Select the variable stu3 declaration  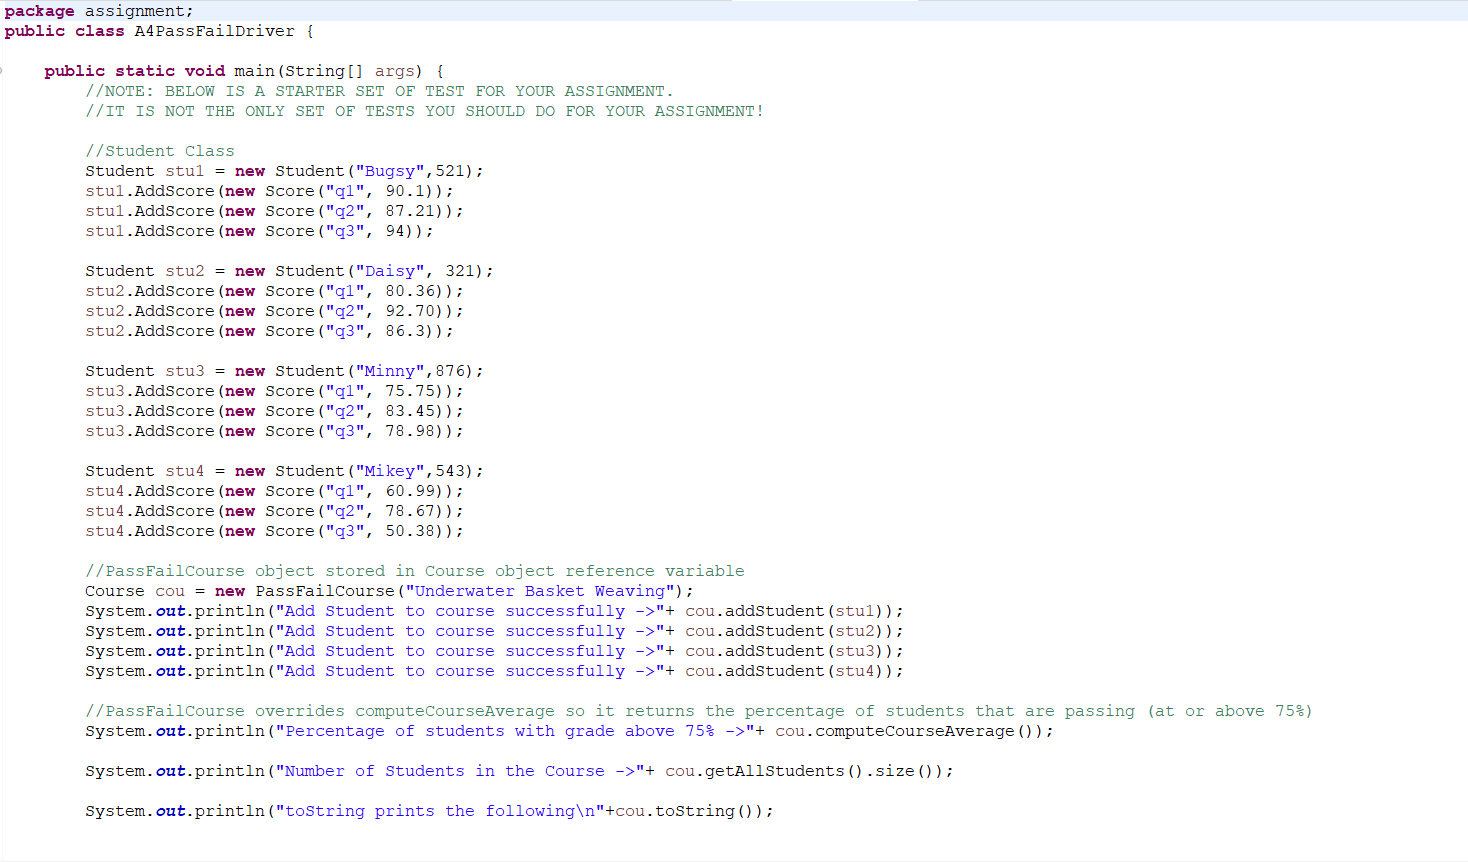(184, 370)
